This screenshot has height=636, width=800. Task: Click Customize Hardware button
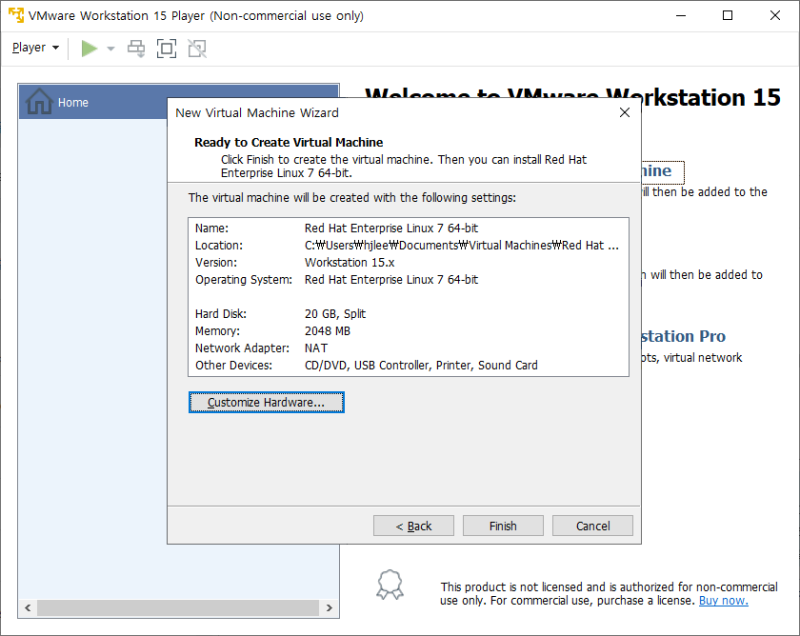point(266,402)
